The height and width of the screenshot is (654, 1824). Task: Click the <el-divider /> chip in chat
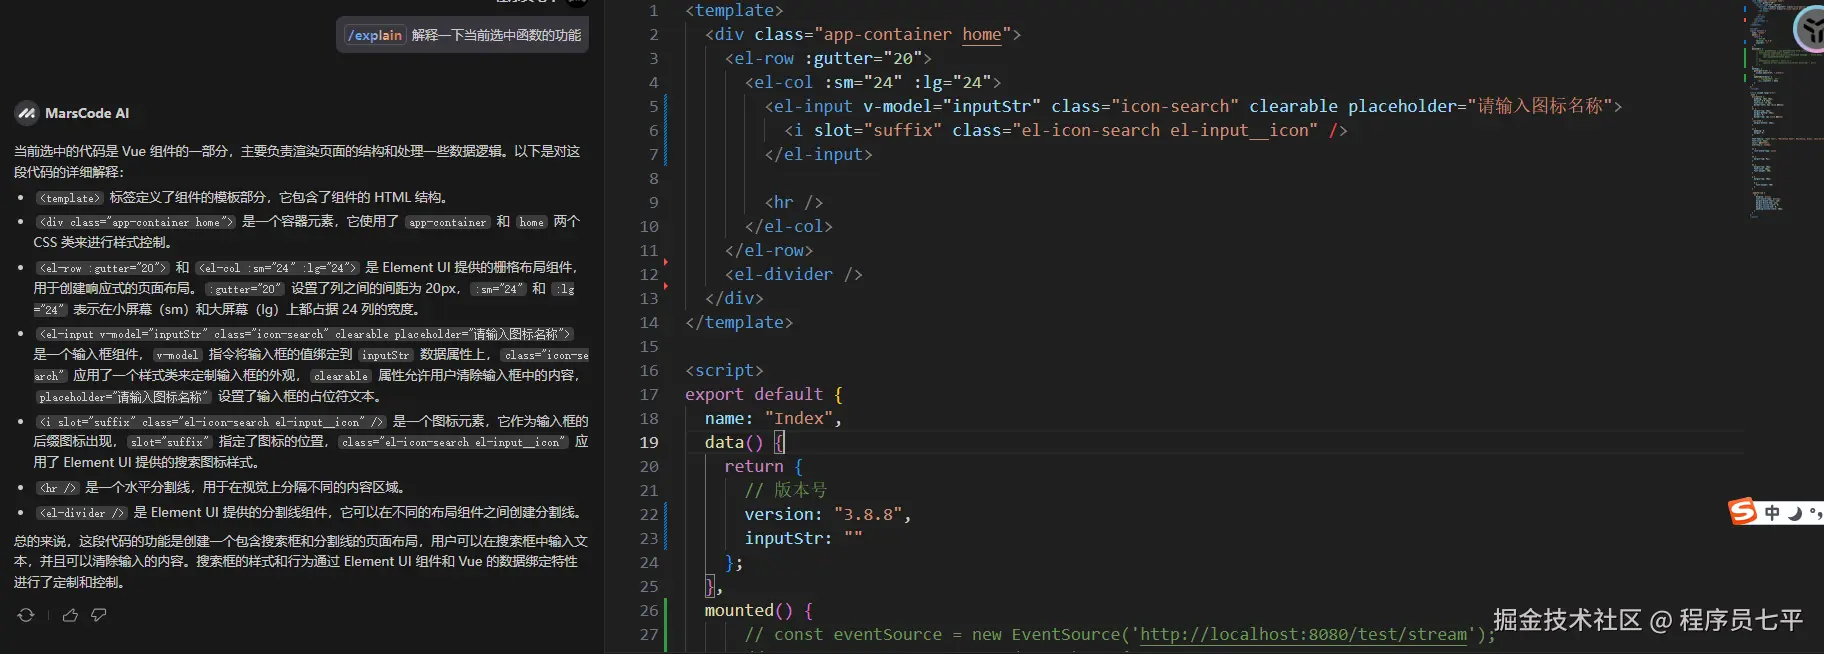pyautogui.click(x=82, y=513)
